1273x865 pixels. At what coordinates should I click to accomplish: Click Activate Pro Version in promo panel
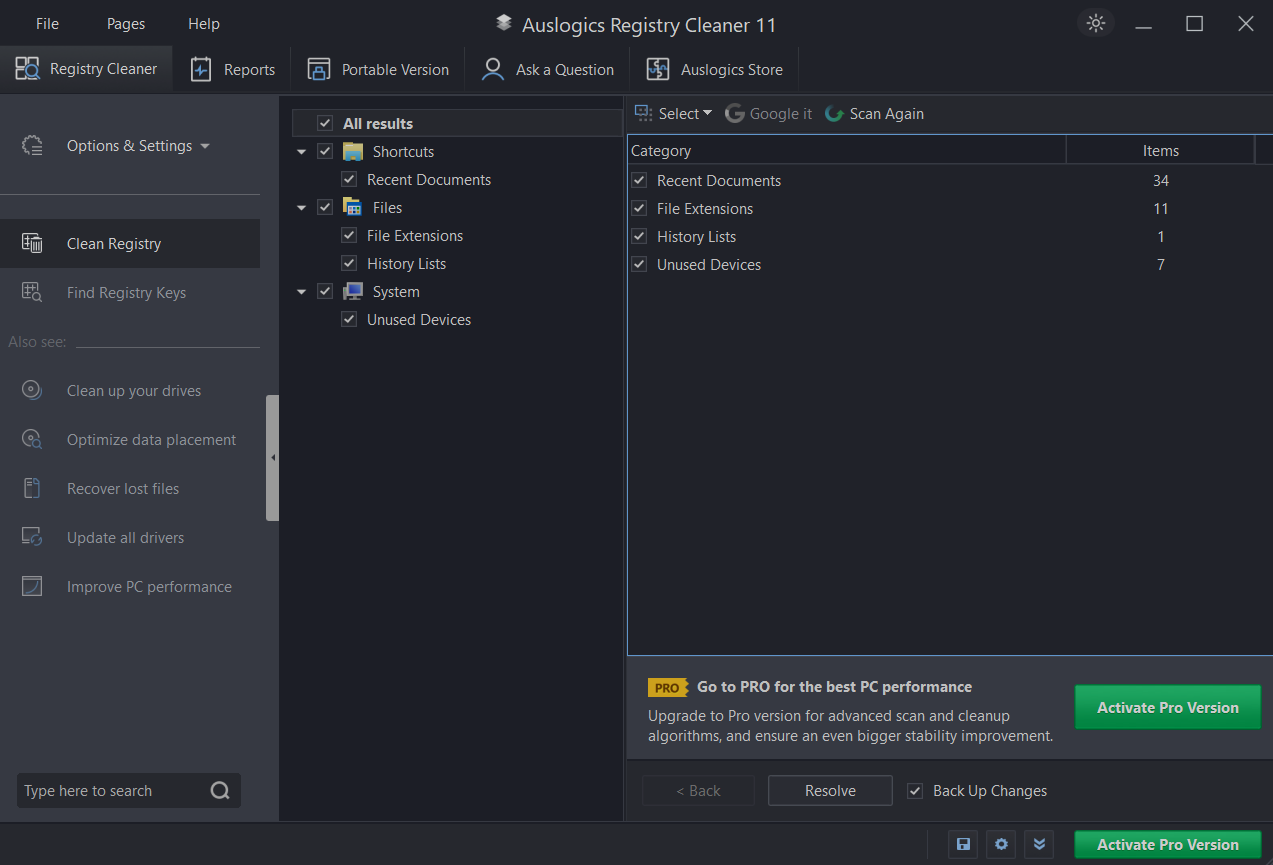(x=1167, y=708)
